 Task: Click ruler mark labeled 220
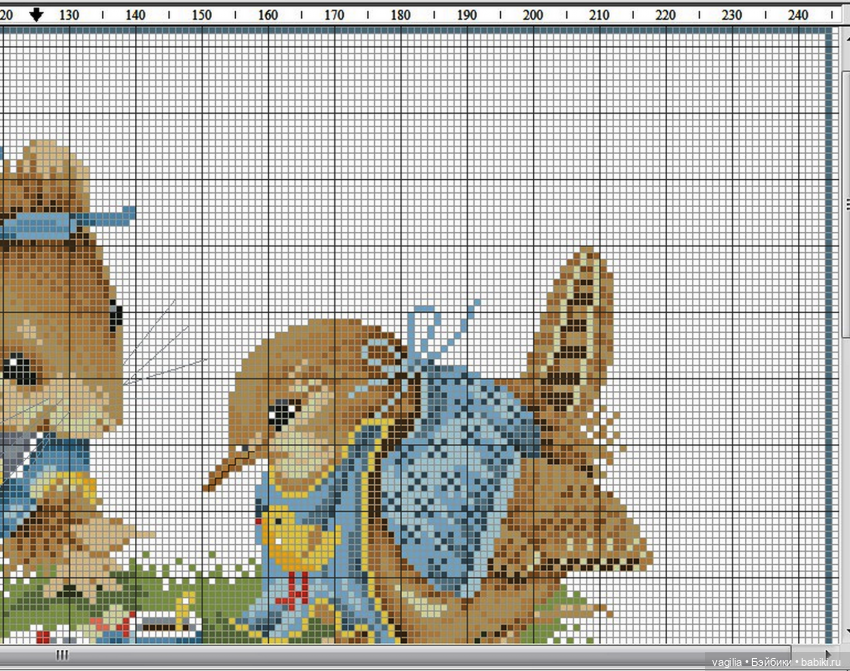pos(665,15)
